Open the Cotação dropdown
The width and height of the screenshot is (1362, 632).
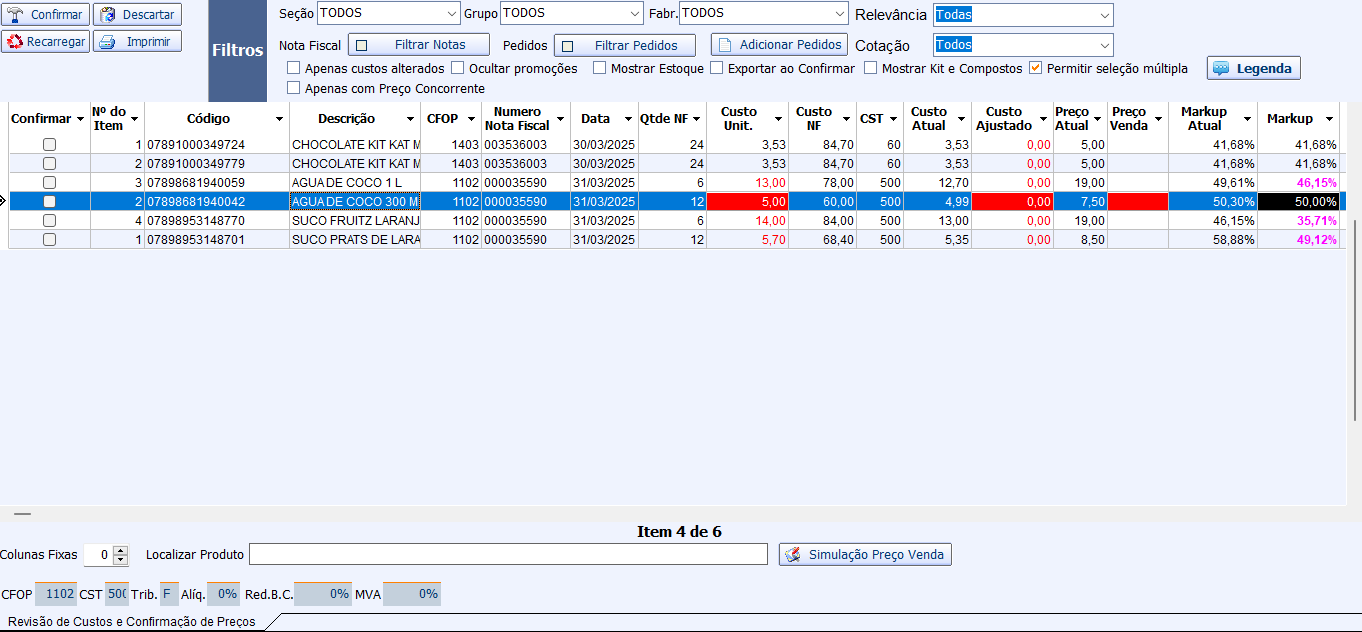point(1103,45)
